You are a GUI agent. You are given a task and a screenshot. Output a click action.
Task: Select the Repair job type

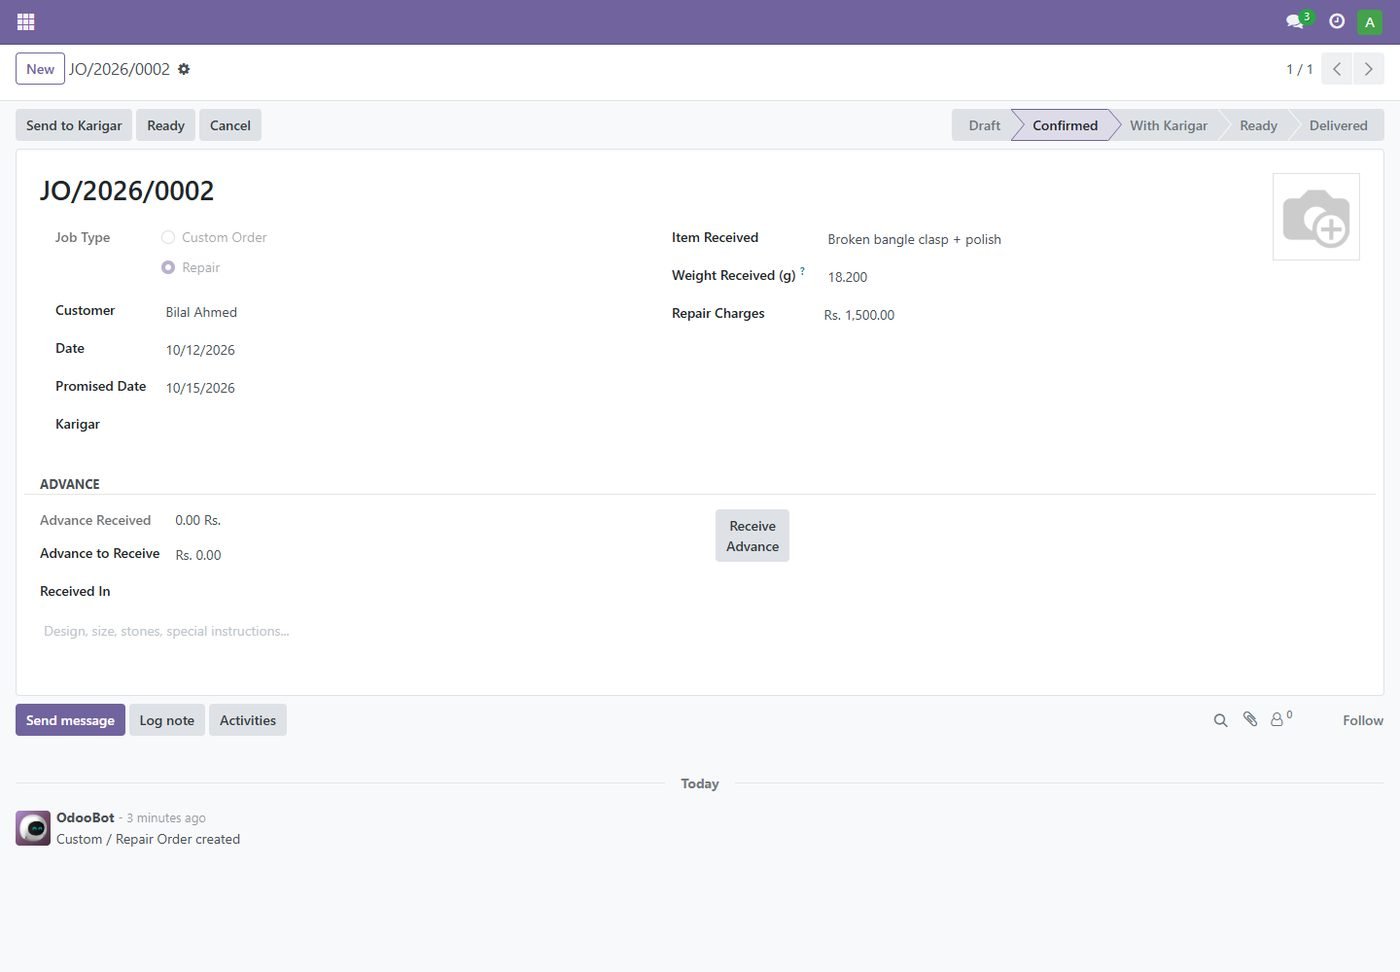point(168,267)
